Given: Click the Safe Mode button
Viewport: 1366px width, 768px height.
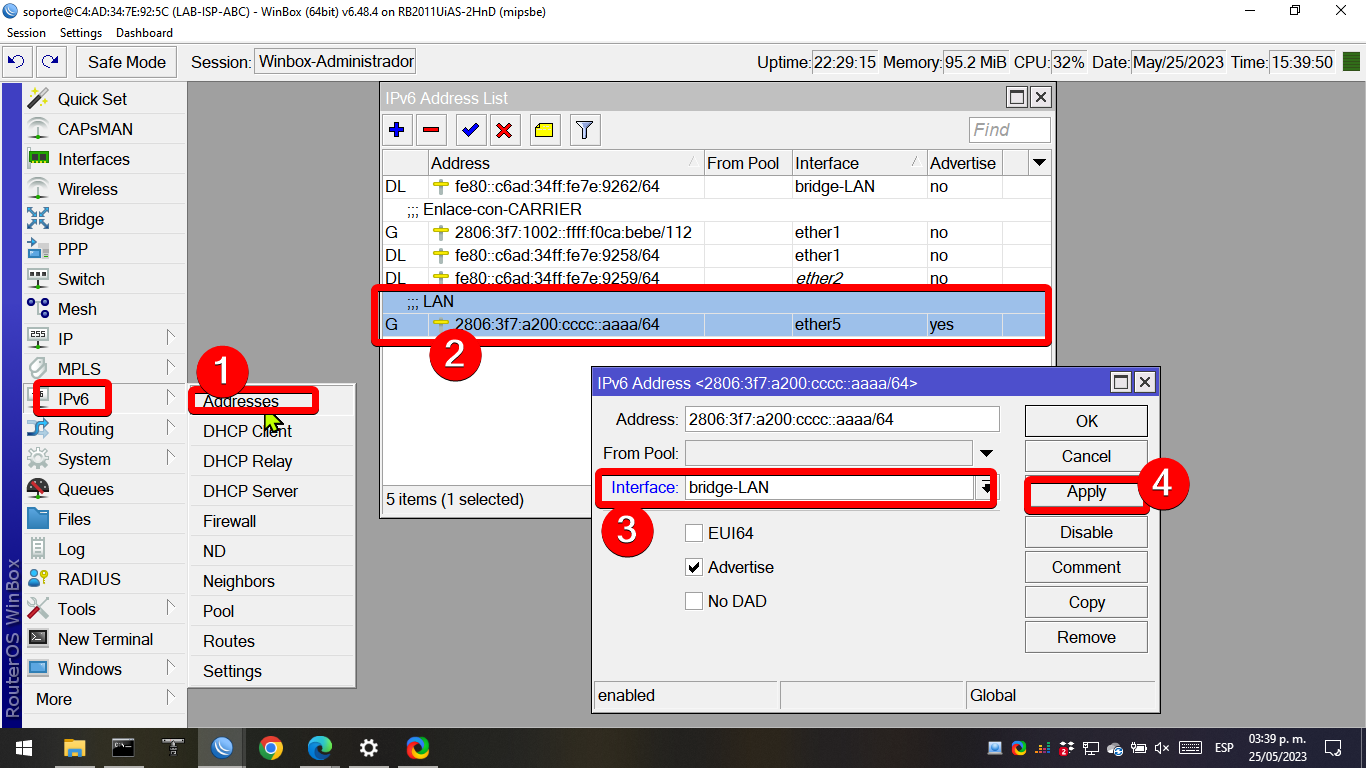Looking at the screenshot, I should 126,61.
